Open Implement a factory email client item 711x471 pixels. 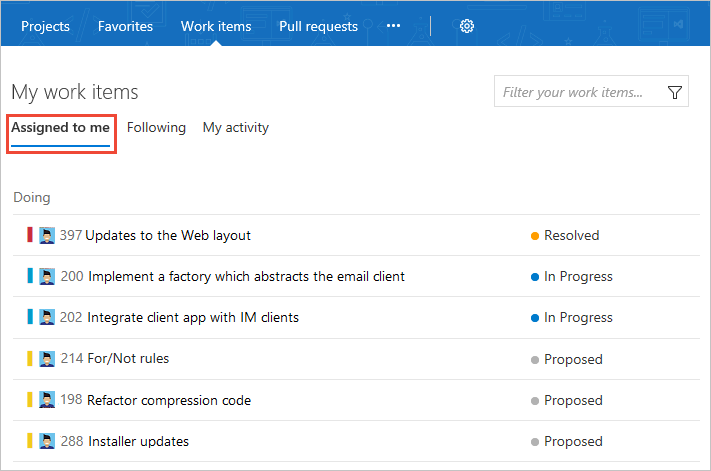246,276
